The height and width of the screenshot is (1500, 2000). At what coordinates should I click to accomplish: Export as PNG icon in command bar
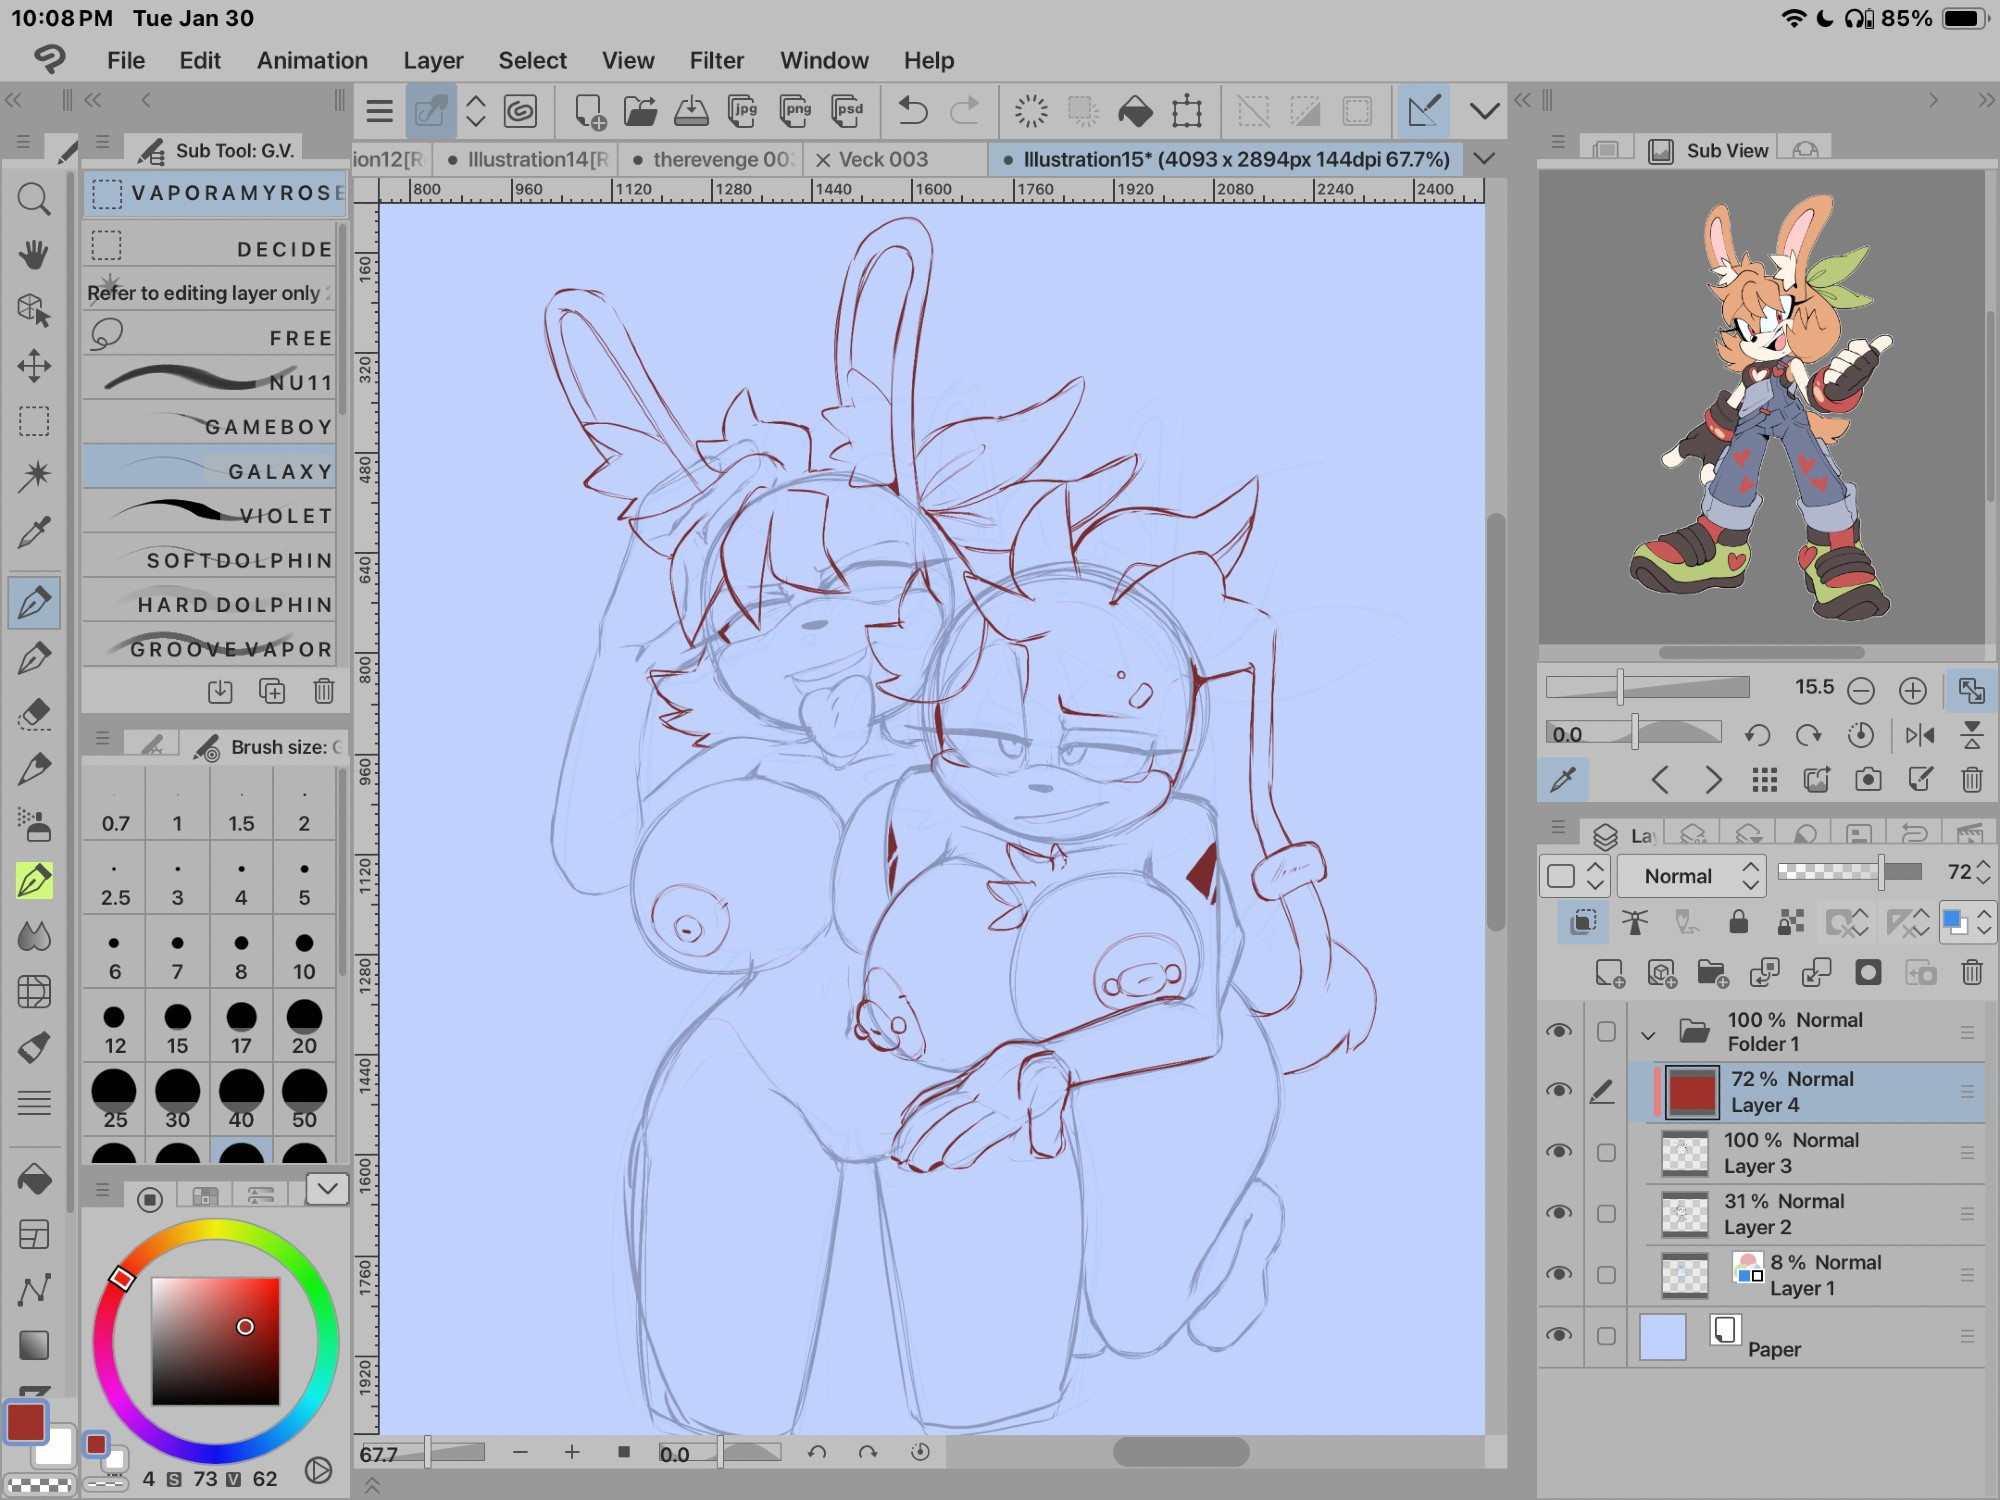coord(795,111)
